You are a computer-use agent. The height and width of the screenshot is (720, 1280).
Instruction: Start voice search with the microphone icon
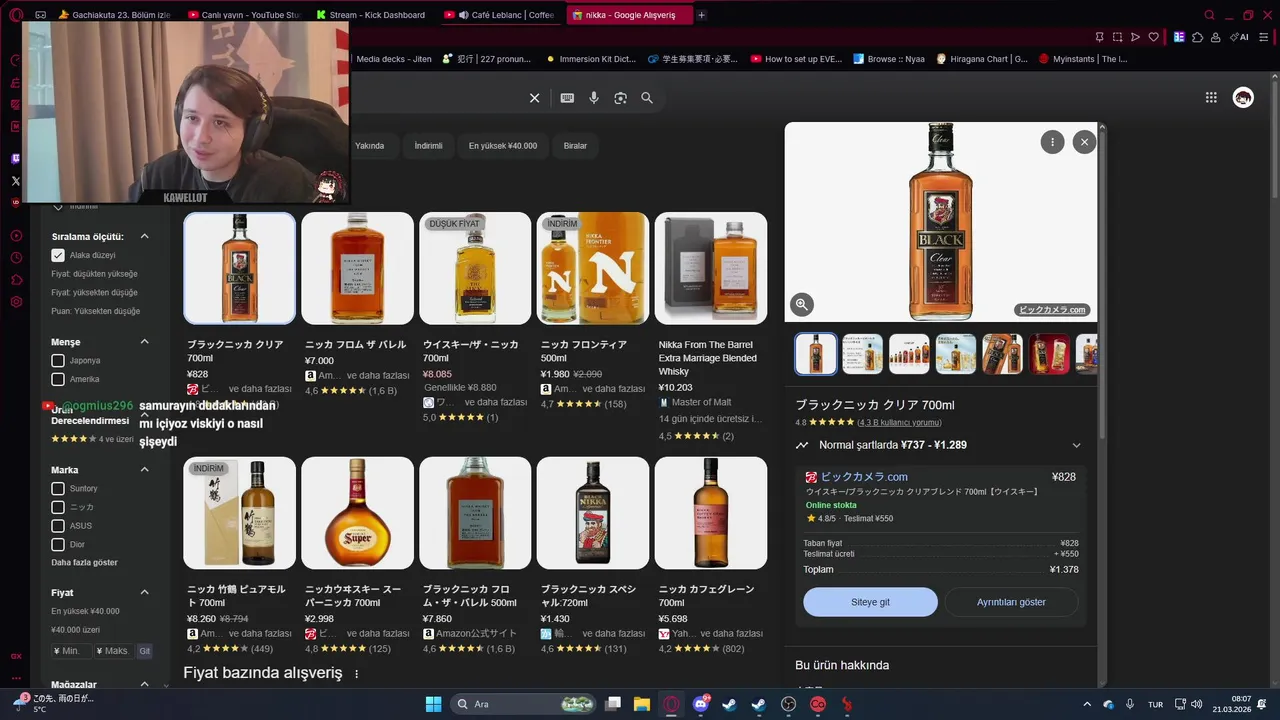pyautogui.click(x=594, y=98)
